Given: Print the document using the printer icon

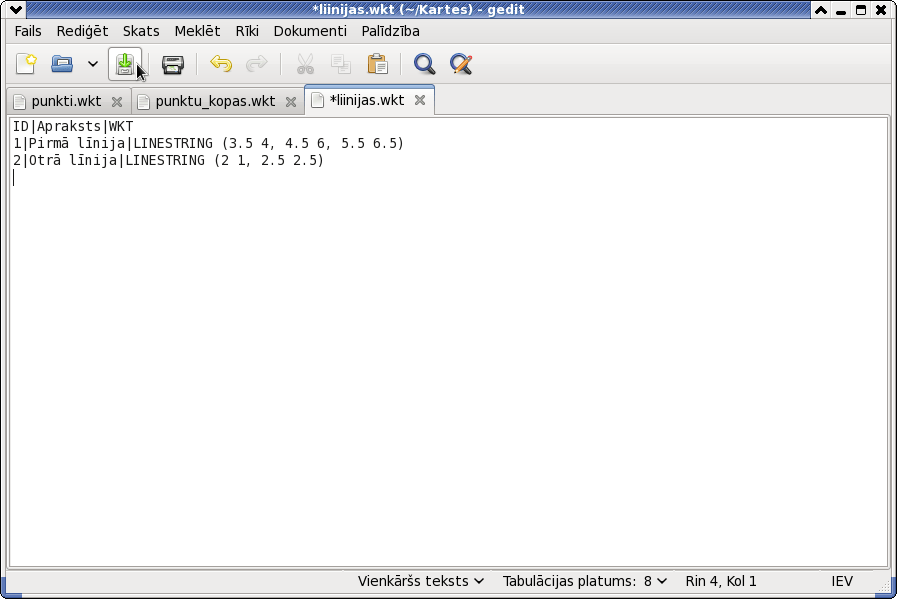Looking at the screenshot, I should point(173,64).
